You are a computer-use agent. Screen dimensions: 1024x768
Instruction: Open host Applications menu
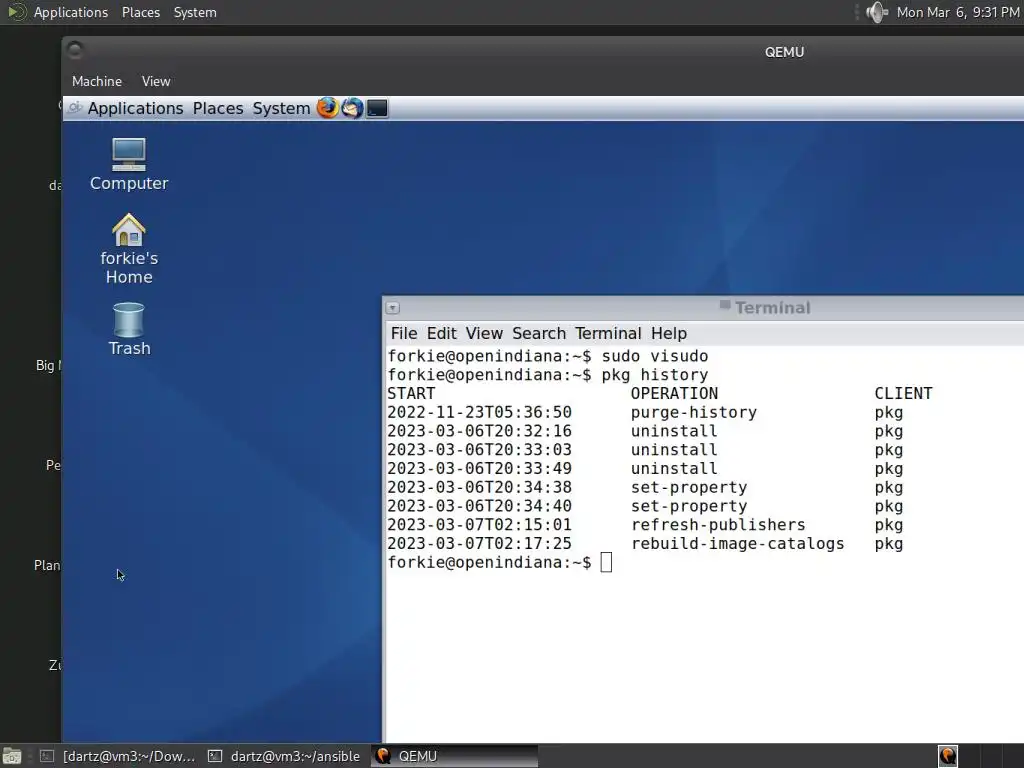point(71,12)
